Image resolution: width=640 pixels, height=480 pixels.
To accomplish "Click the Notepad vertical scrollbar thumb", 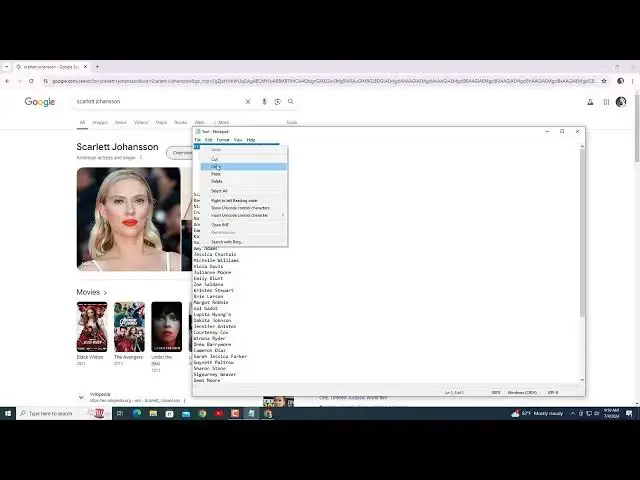I will (582, 233).
